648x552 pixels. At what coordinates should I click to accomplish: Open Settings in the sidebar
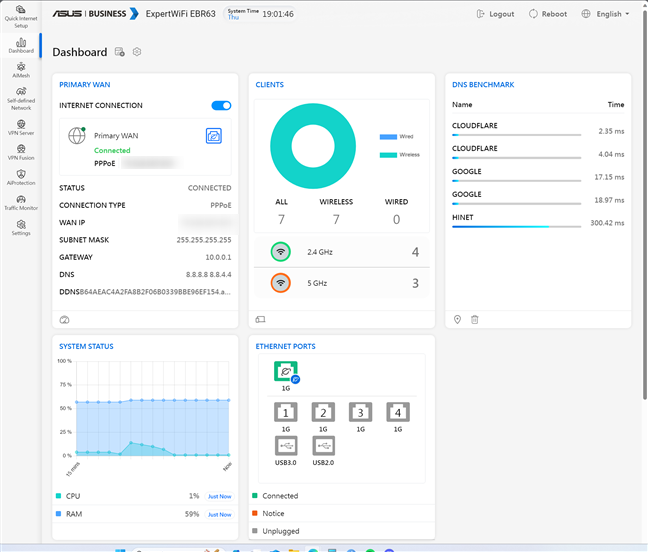[x=21, y=227]
